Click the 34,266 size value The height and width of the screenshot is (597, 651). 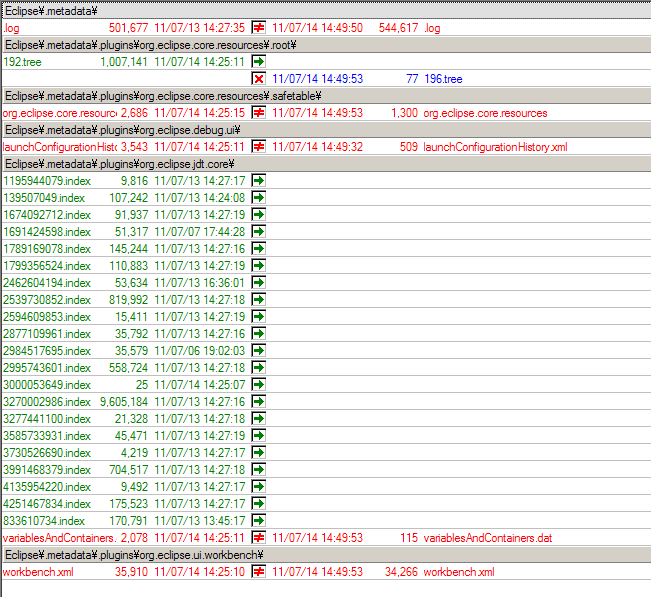click(401, 572)
